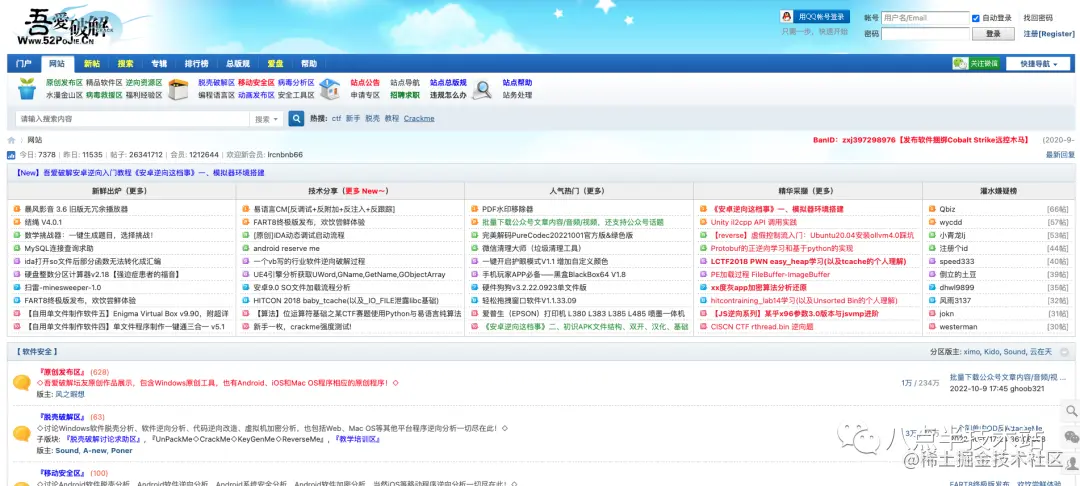Focus the 密码 password field
The width and height of the screenshot is (1080, 486).
click(925, 33)
